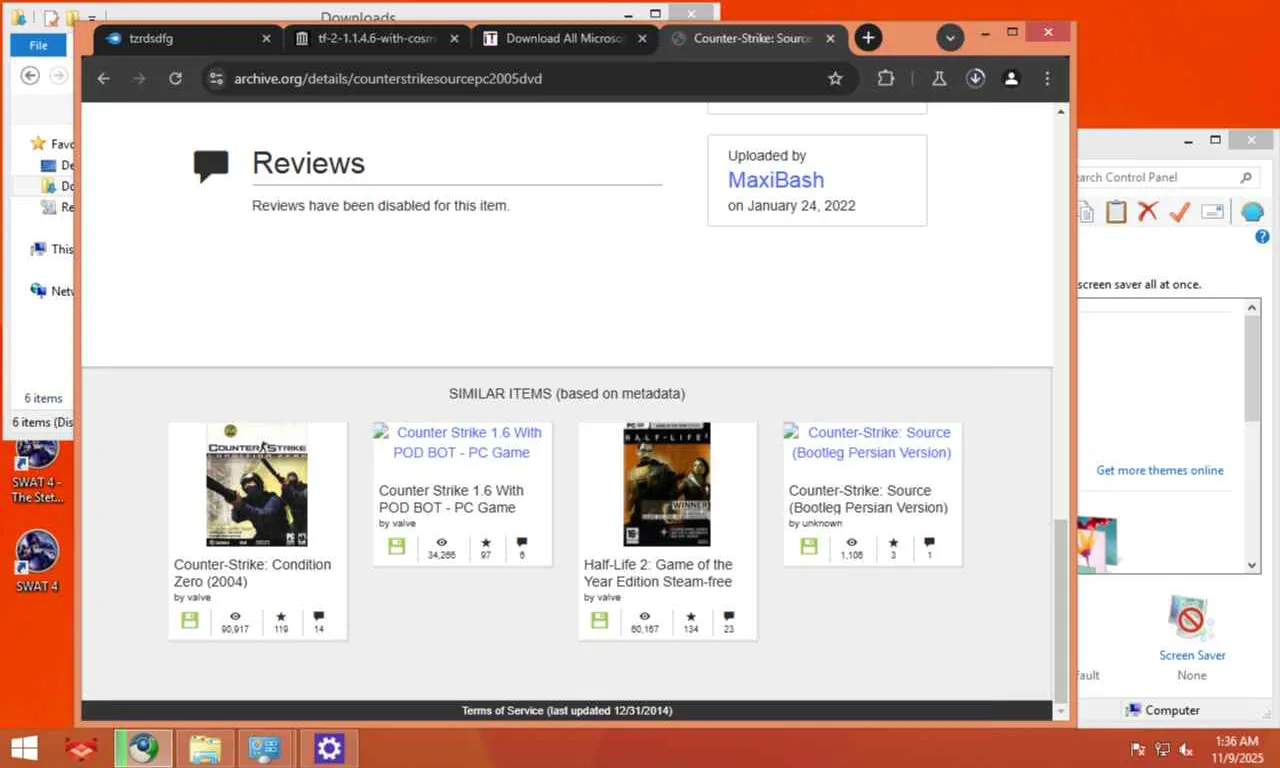Open the SWAT 4 desktop shortcut
The width and height of the screenshot is (1280, 768).
(x=37, y=561)
